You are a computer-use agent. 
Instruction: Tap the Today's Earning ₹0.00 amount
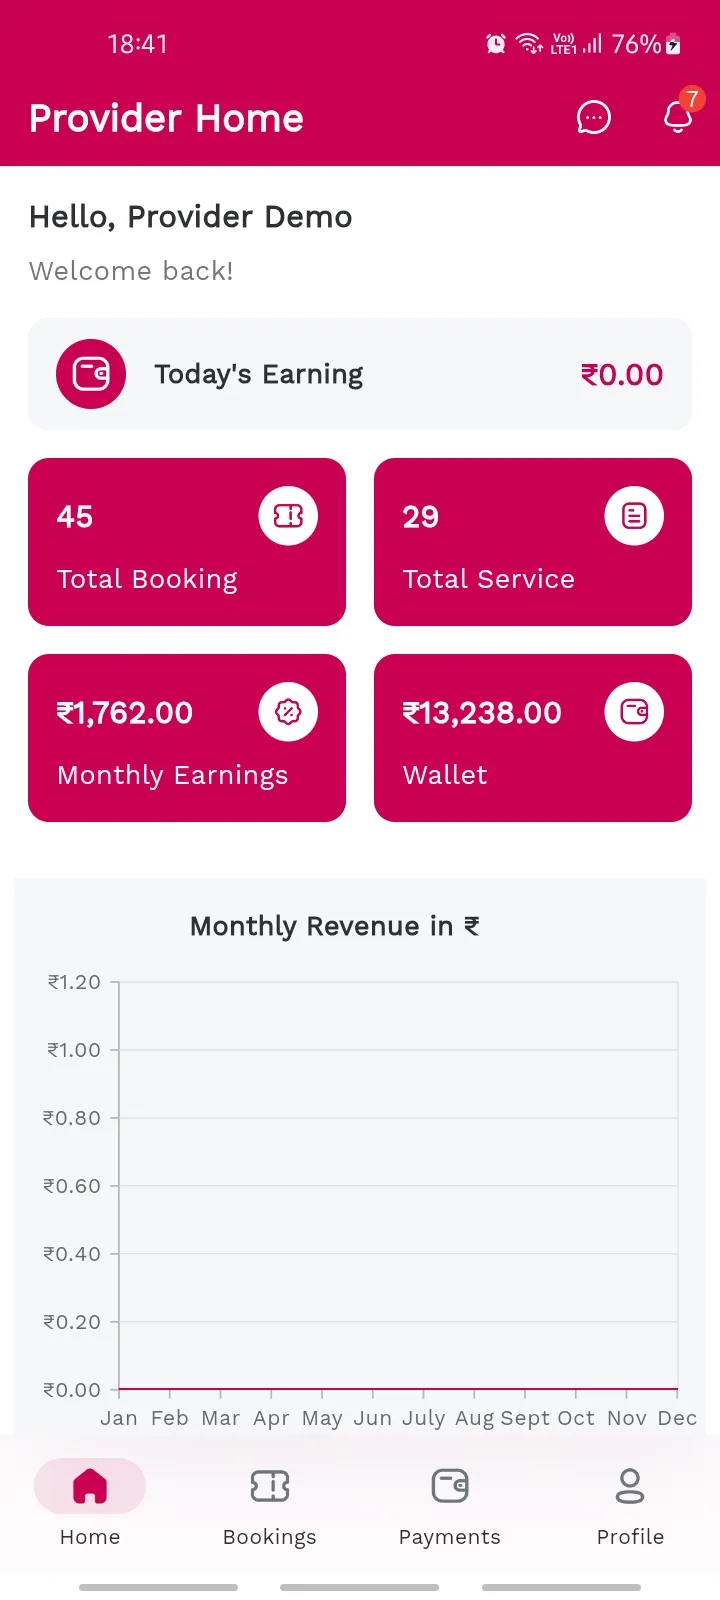point(622,375)
